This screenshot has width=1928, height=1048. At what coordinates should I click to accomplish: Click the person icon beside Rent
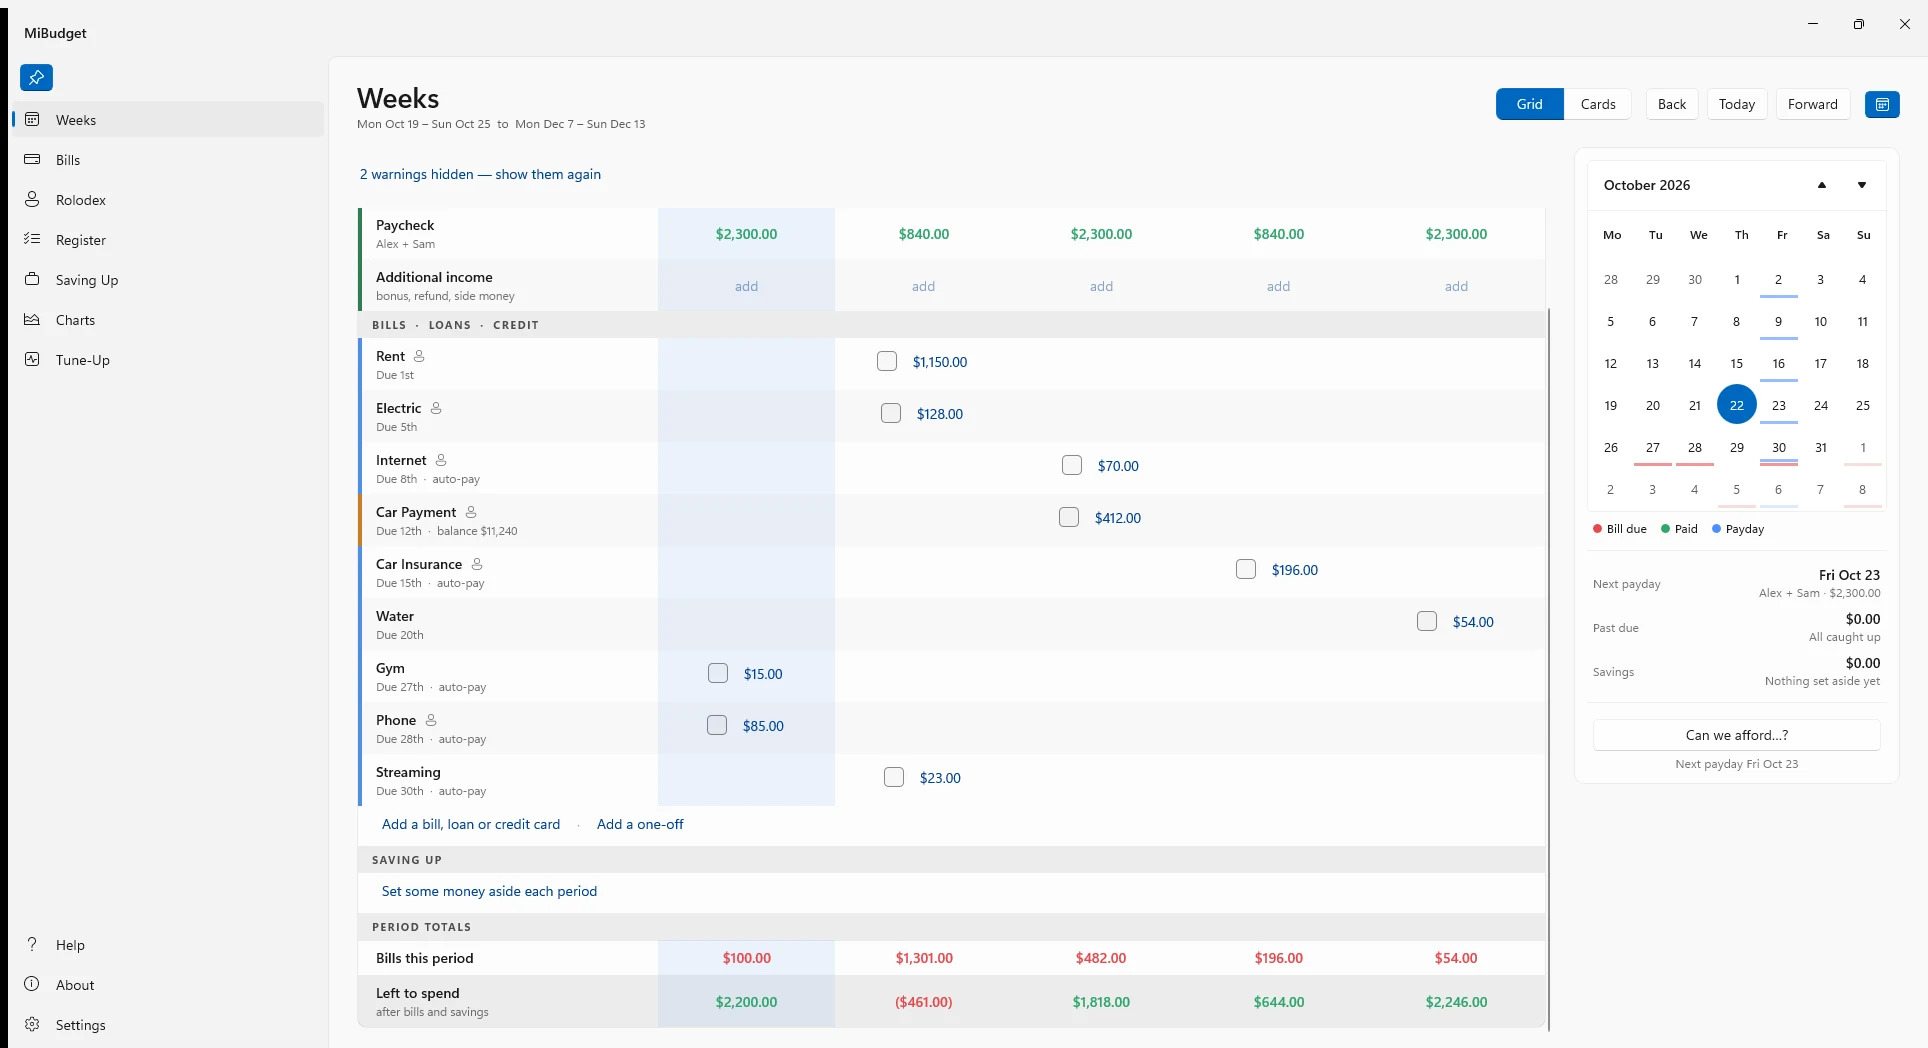click(419, 356)
